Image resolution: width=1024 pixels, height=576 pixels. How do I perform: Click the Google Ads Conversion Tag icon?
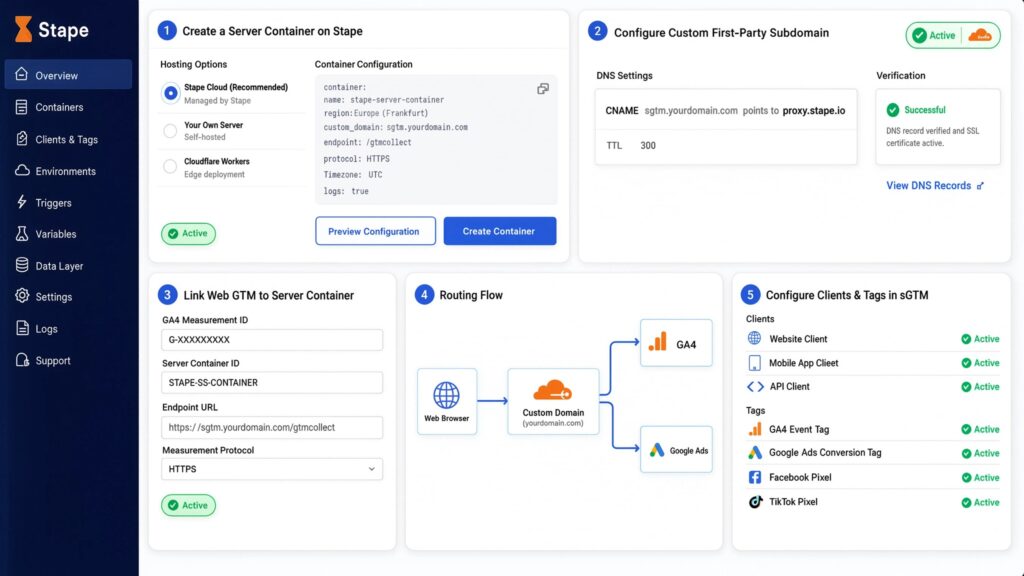(x=755, y=453)
